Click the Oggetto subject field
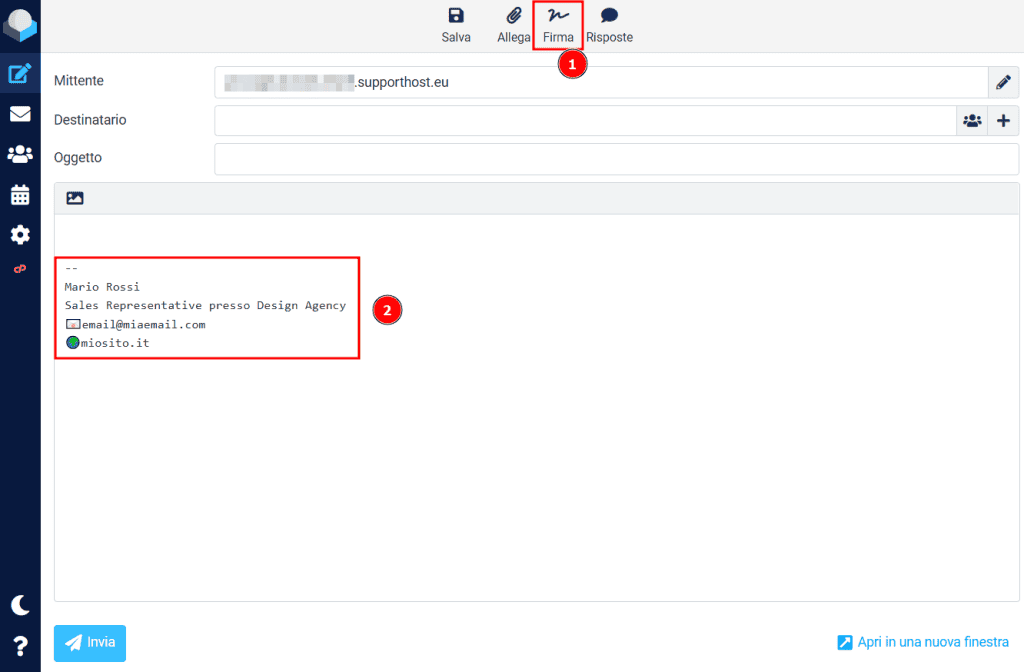This screenshot has width=1024, height=672. (x=616, y=159)
